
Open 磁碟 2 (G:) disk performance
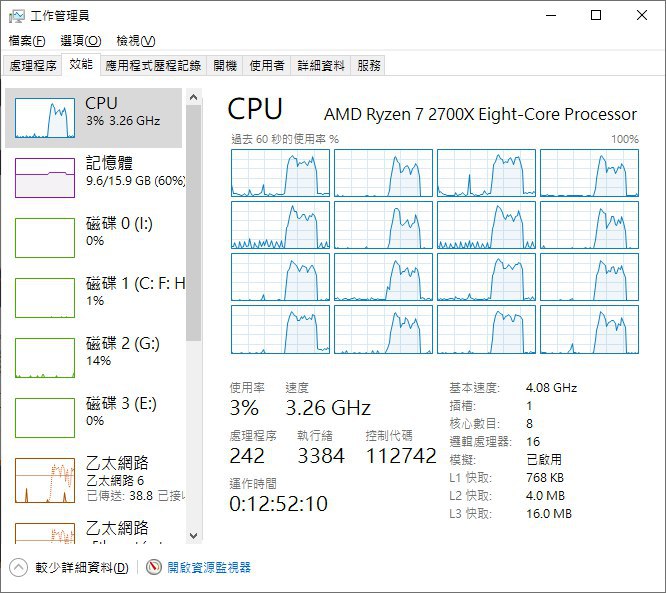93,358
